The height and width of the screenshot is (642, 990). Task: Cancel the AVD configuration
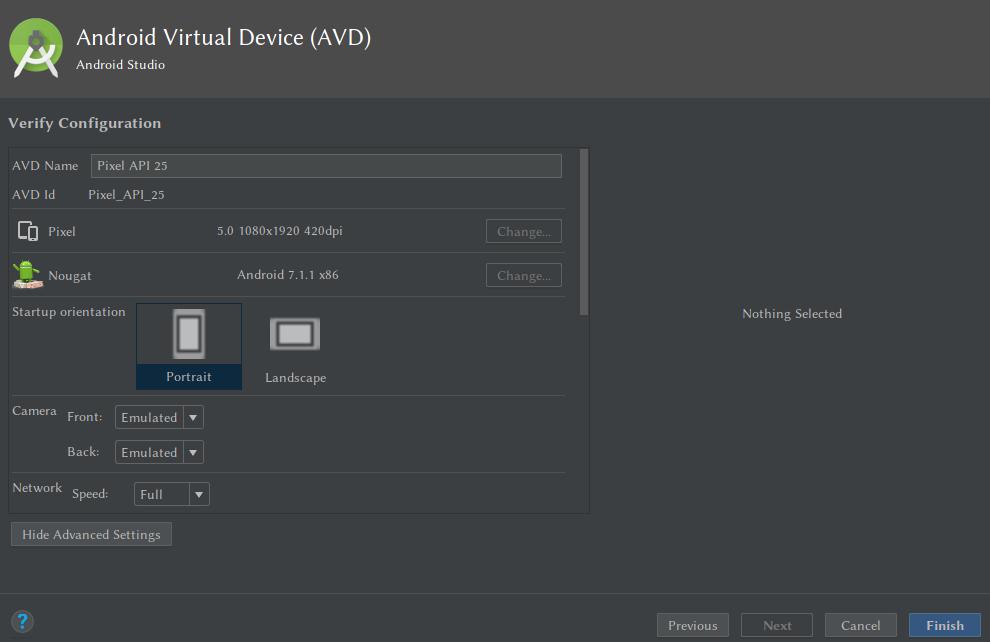click(x=860, y=624)
